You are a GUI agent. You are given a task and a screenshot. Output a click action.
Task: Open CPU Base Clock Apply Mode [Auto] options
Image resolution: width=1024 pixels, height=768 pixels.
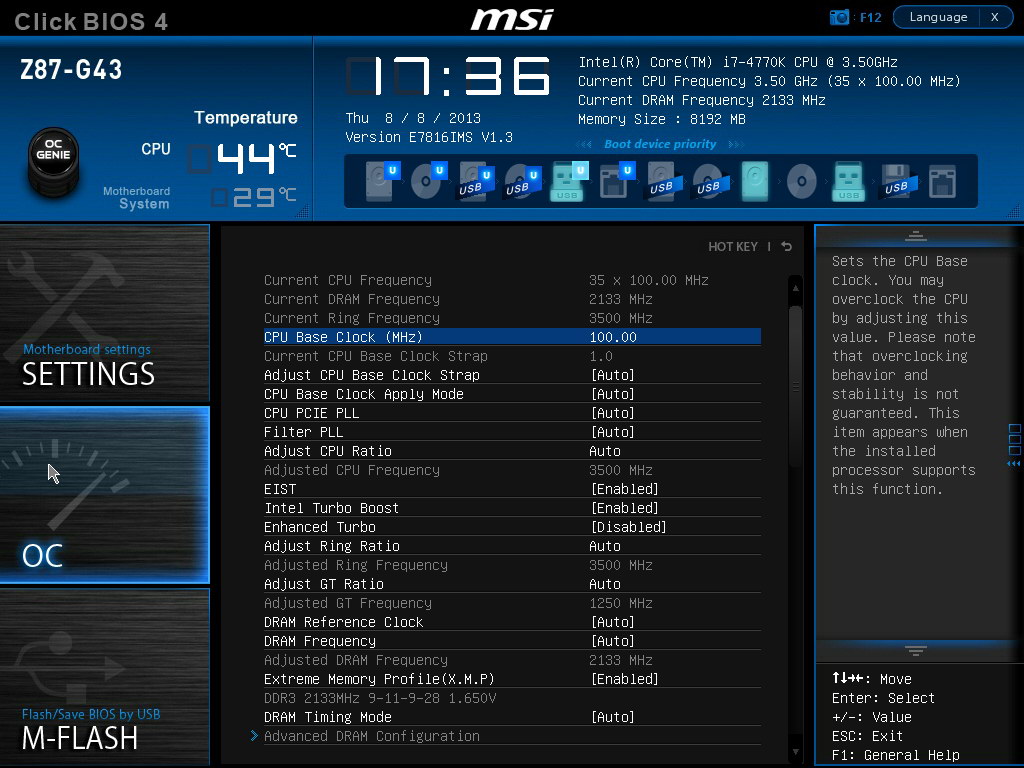[613, 394]
